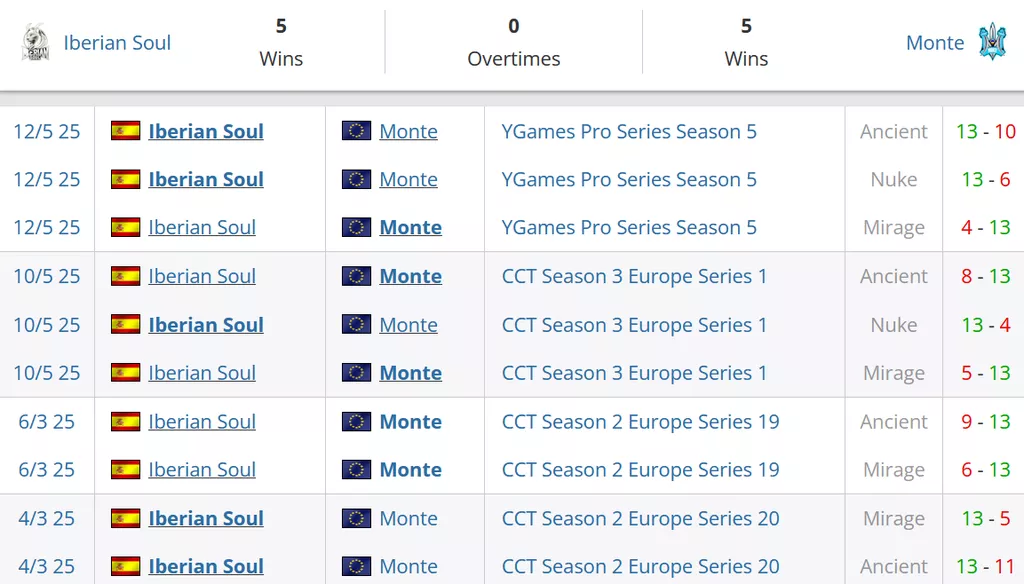The height and width of the screenshot is (584, 1024).
Task: Click the Iberian Soul team logo in header
Action: (35, 42)
